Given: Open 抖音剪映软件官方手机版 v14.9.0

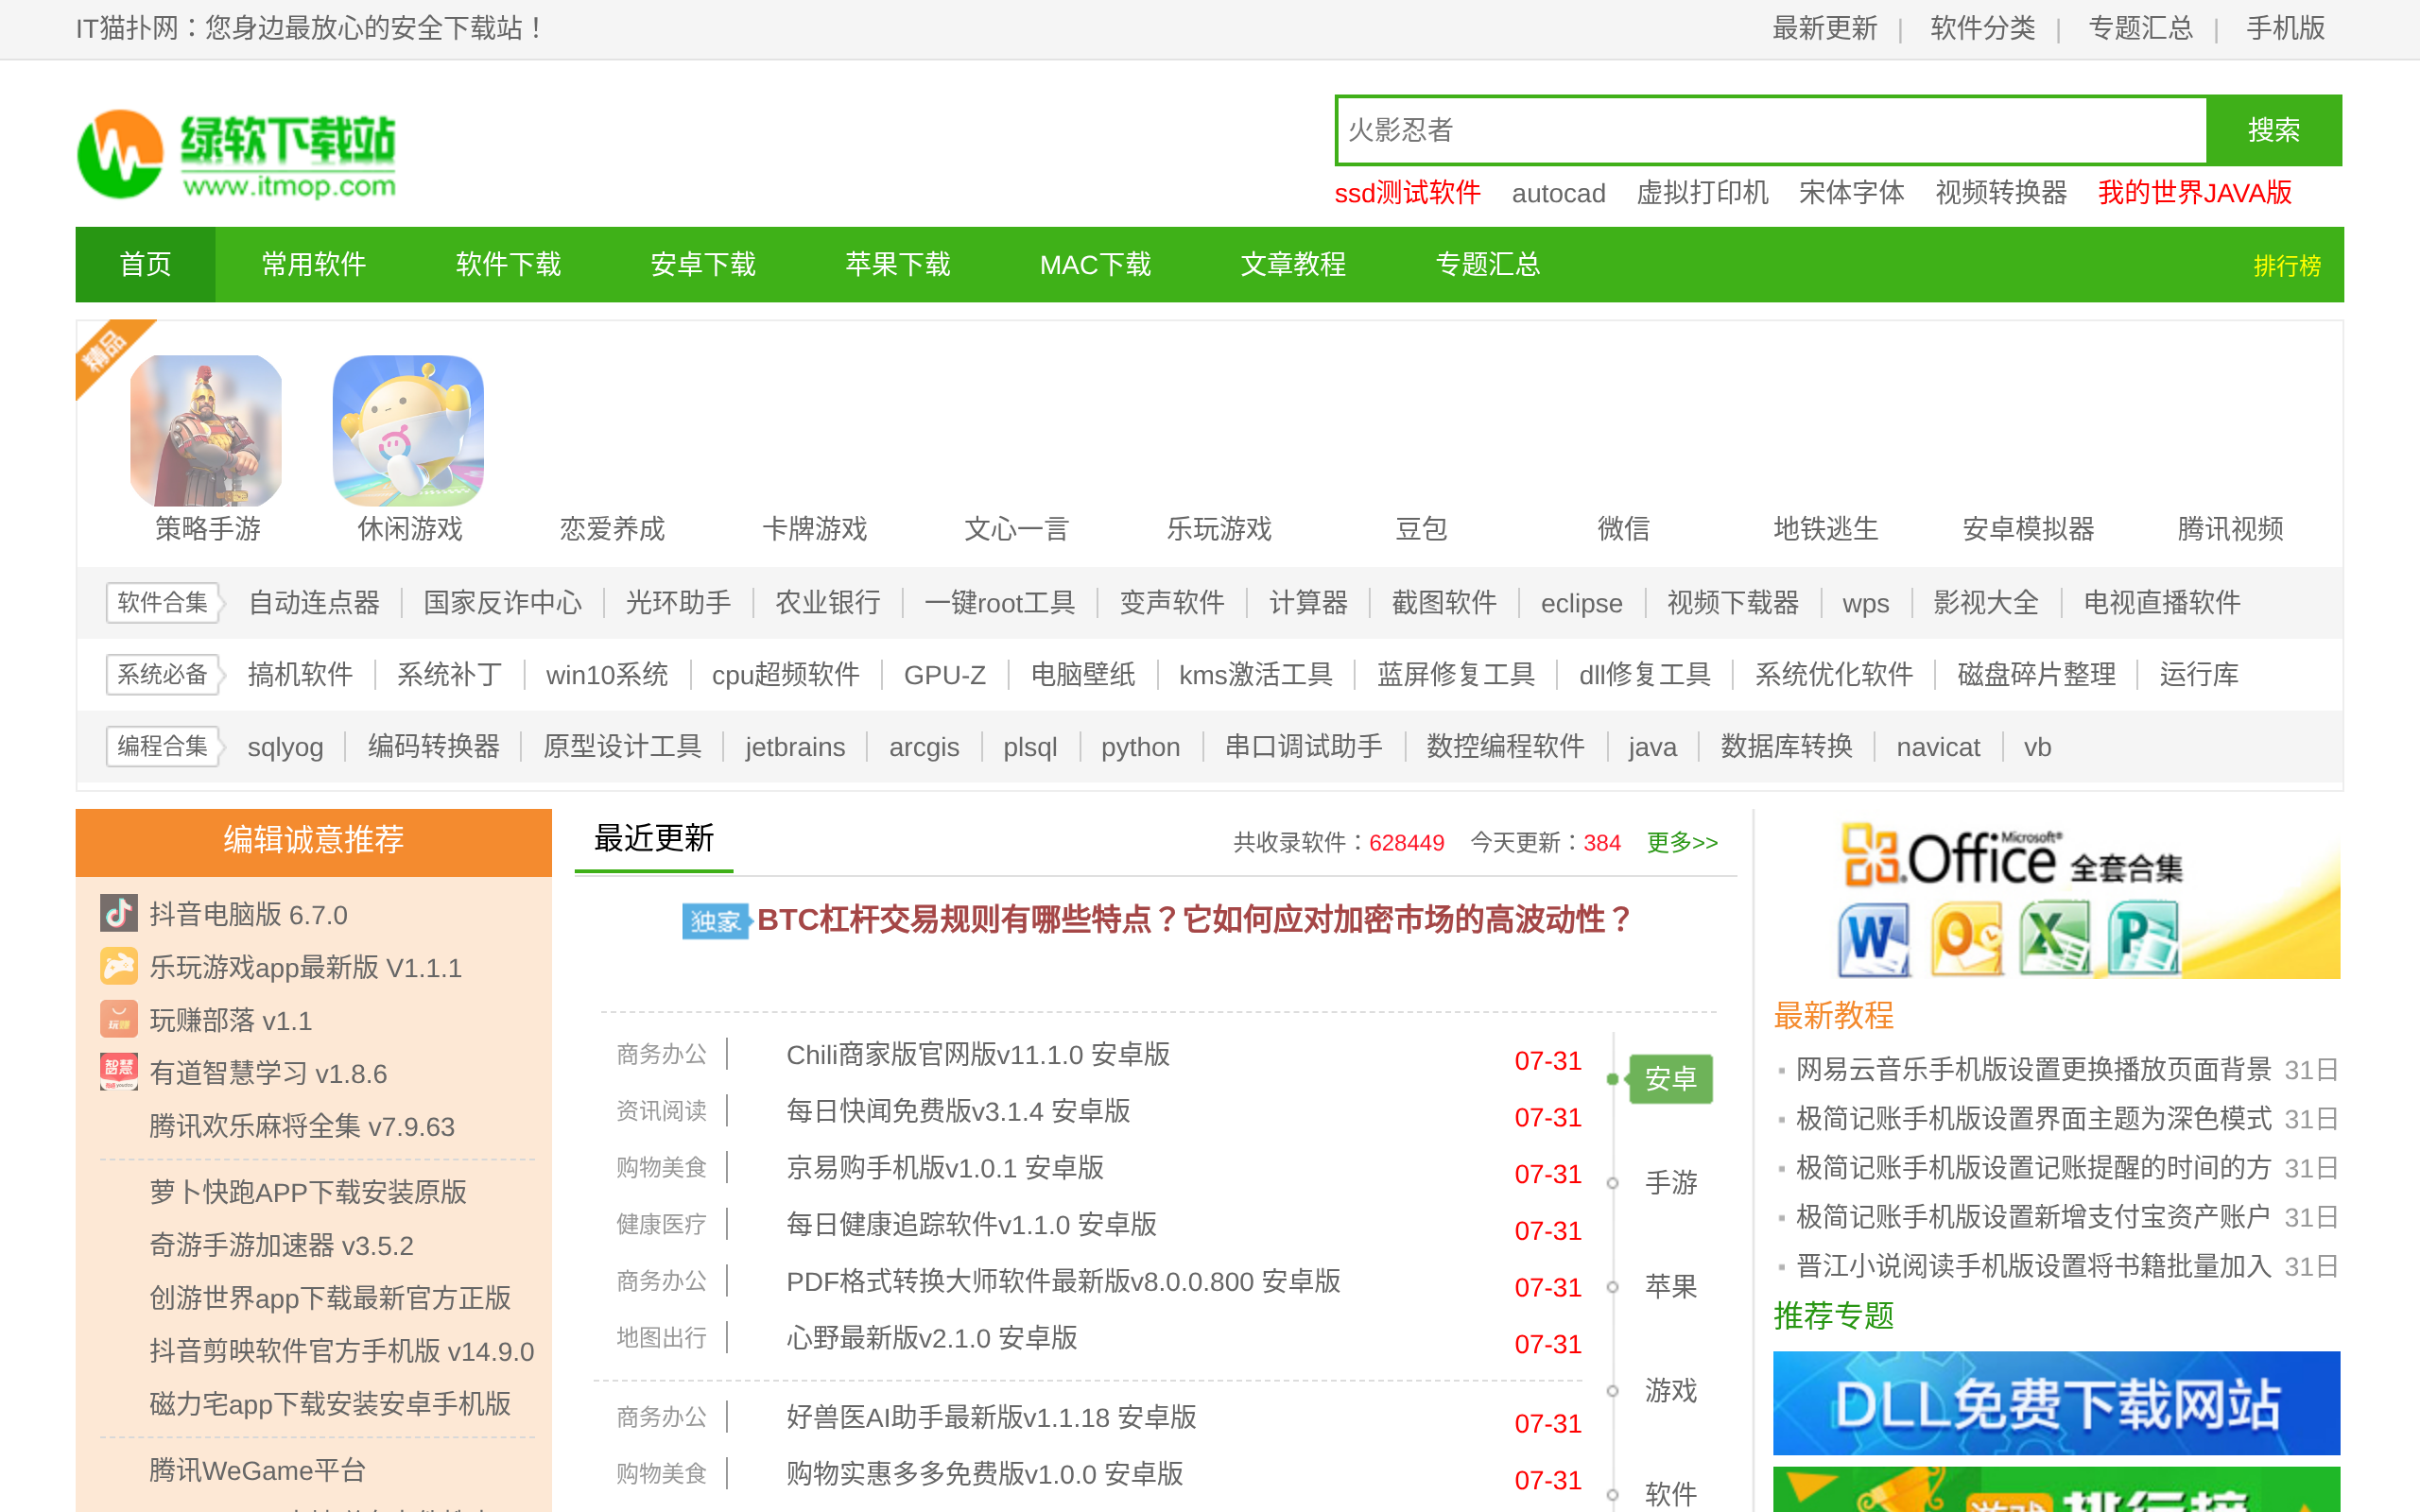Looking at the screenshot, I should pos(342,1352).
